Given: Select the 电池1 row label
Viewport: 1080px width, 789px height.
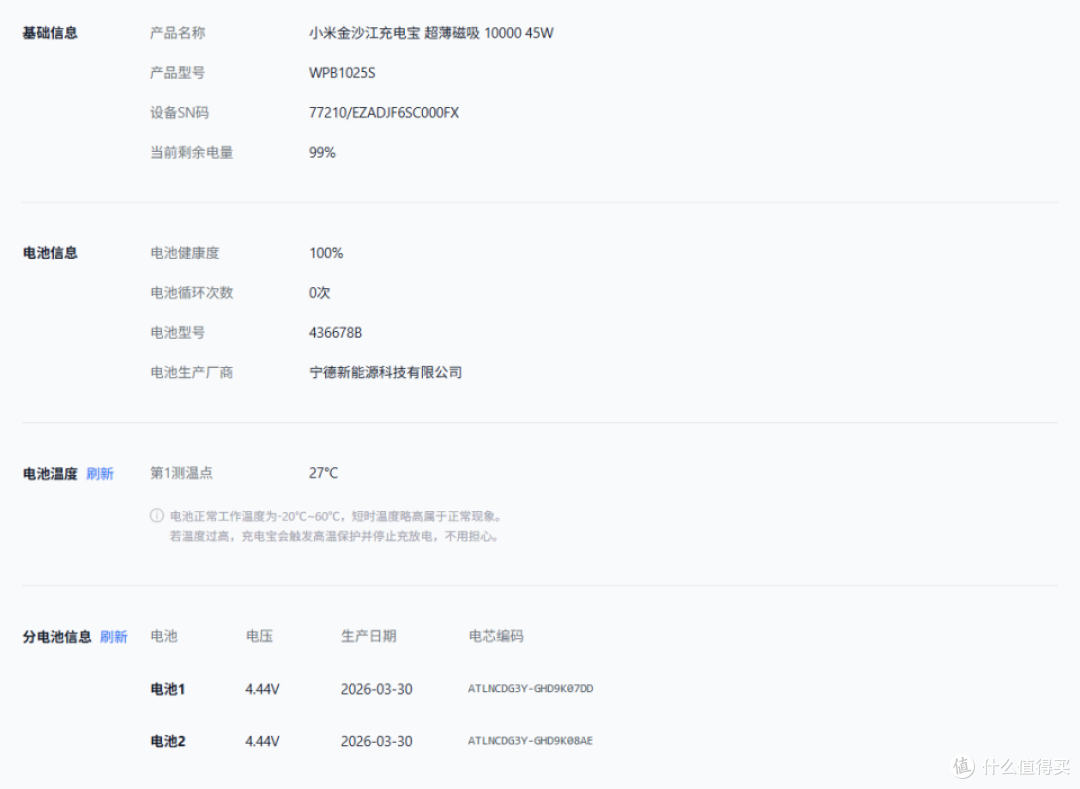Looking at the screenshot, I should coord(167,689).
